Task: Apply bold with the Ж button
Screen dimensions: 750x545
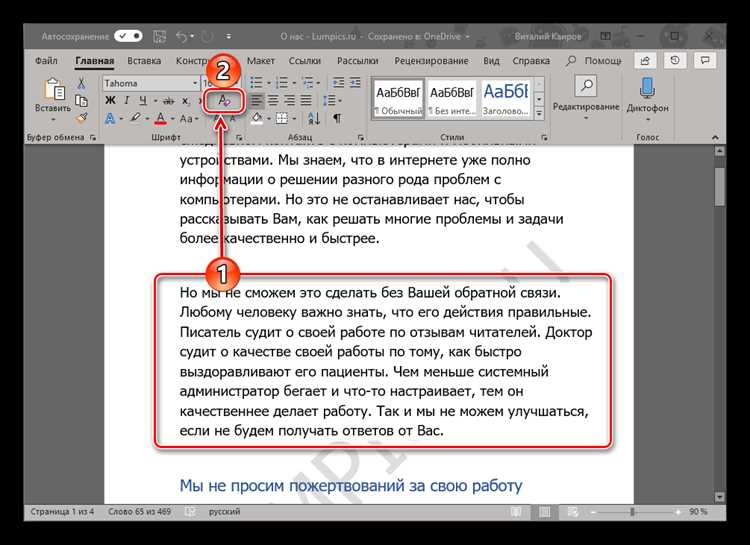Action: coord(110,100)
